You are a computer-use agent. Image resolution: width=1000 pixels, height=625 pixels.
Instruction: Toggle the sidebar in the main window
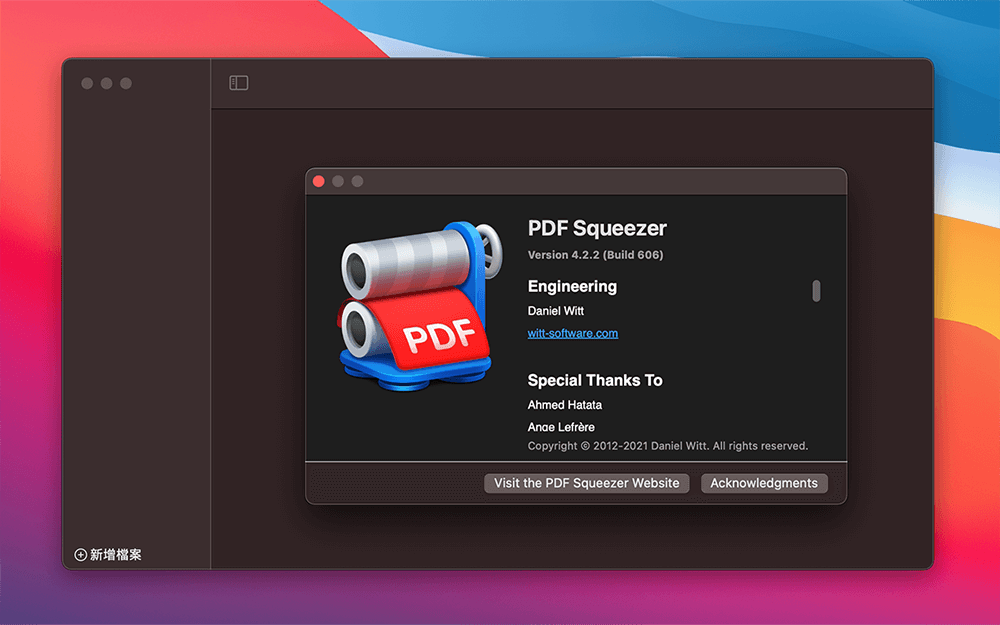point(239,83)
